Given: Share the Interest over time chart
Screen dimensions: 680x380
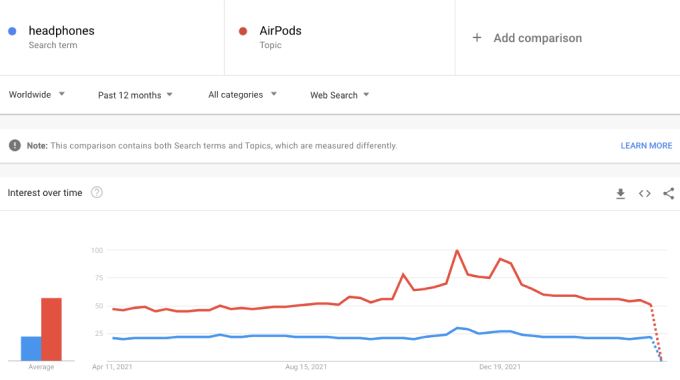Looking at the screenshot, I should click(668, 193).
